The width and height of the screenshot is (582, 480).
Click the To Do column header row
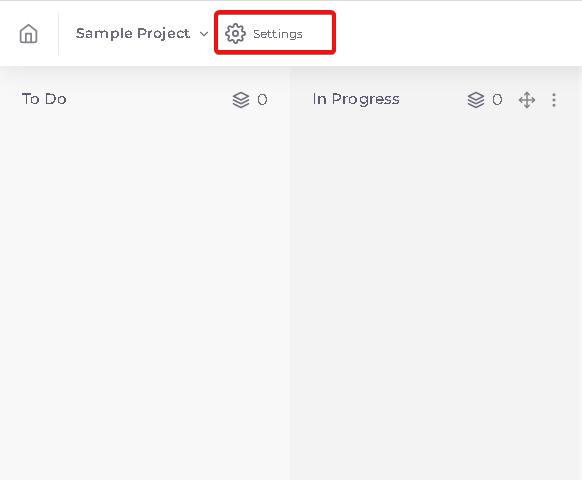tap(145, 99)
